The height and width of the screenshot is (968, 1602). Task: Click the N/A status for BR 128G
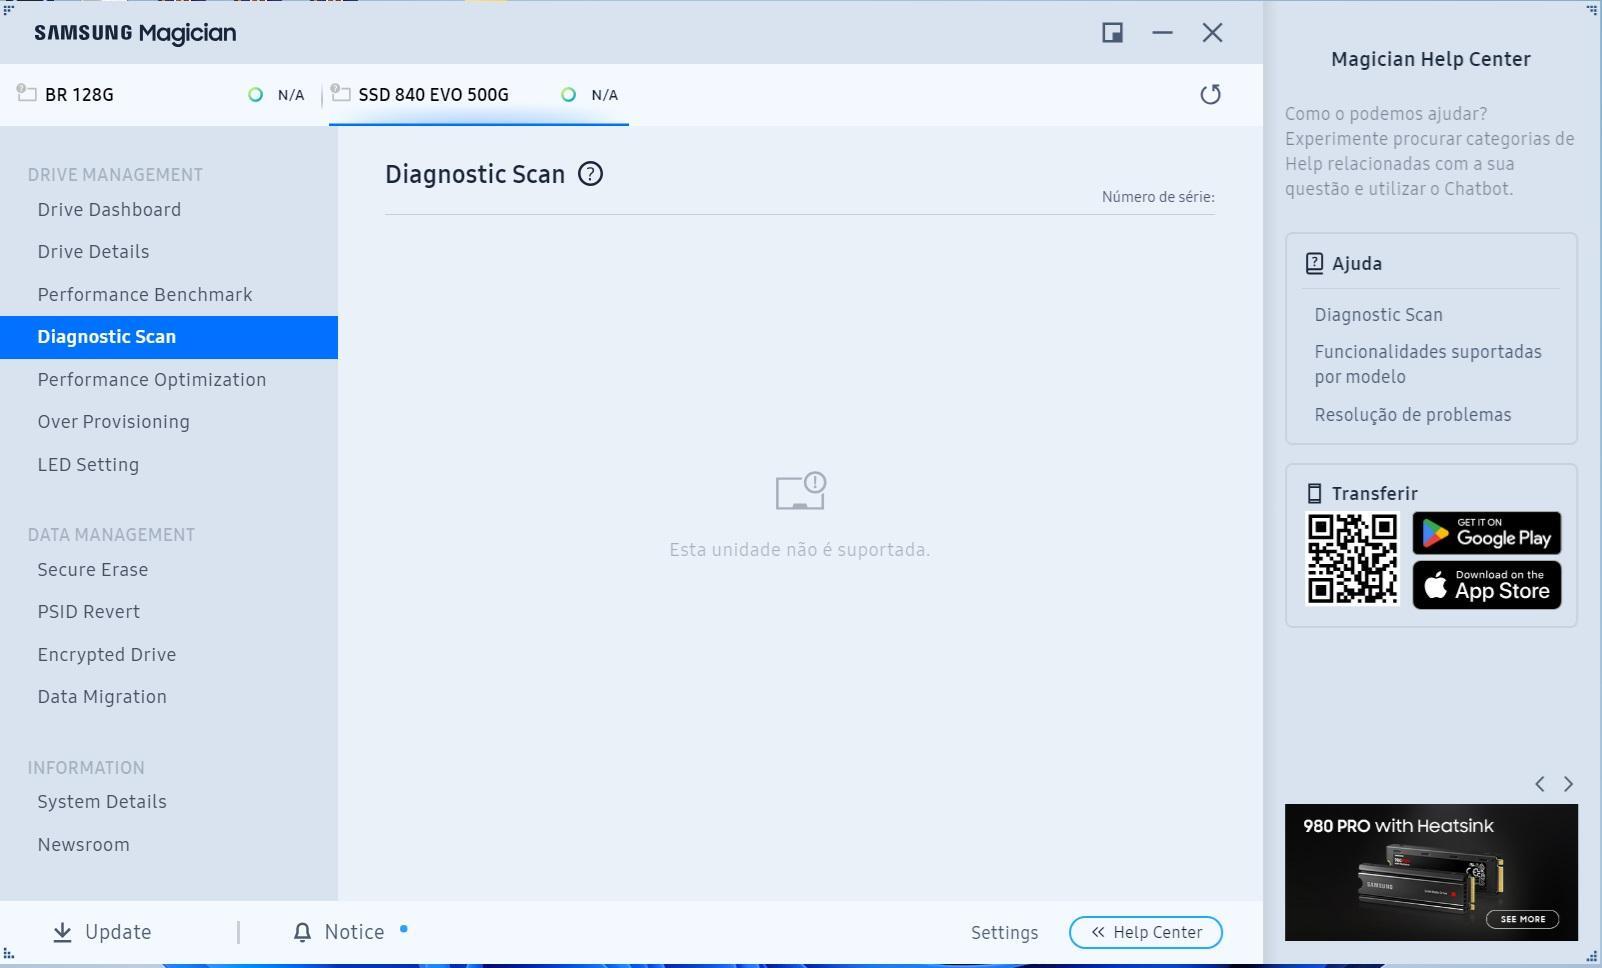[x=291, y=95]
